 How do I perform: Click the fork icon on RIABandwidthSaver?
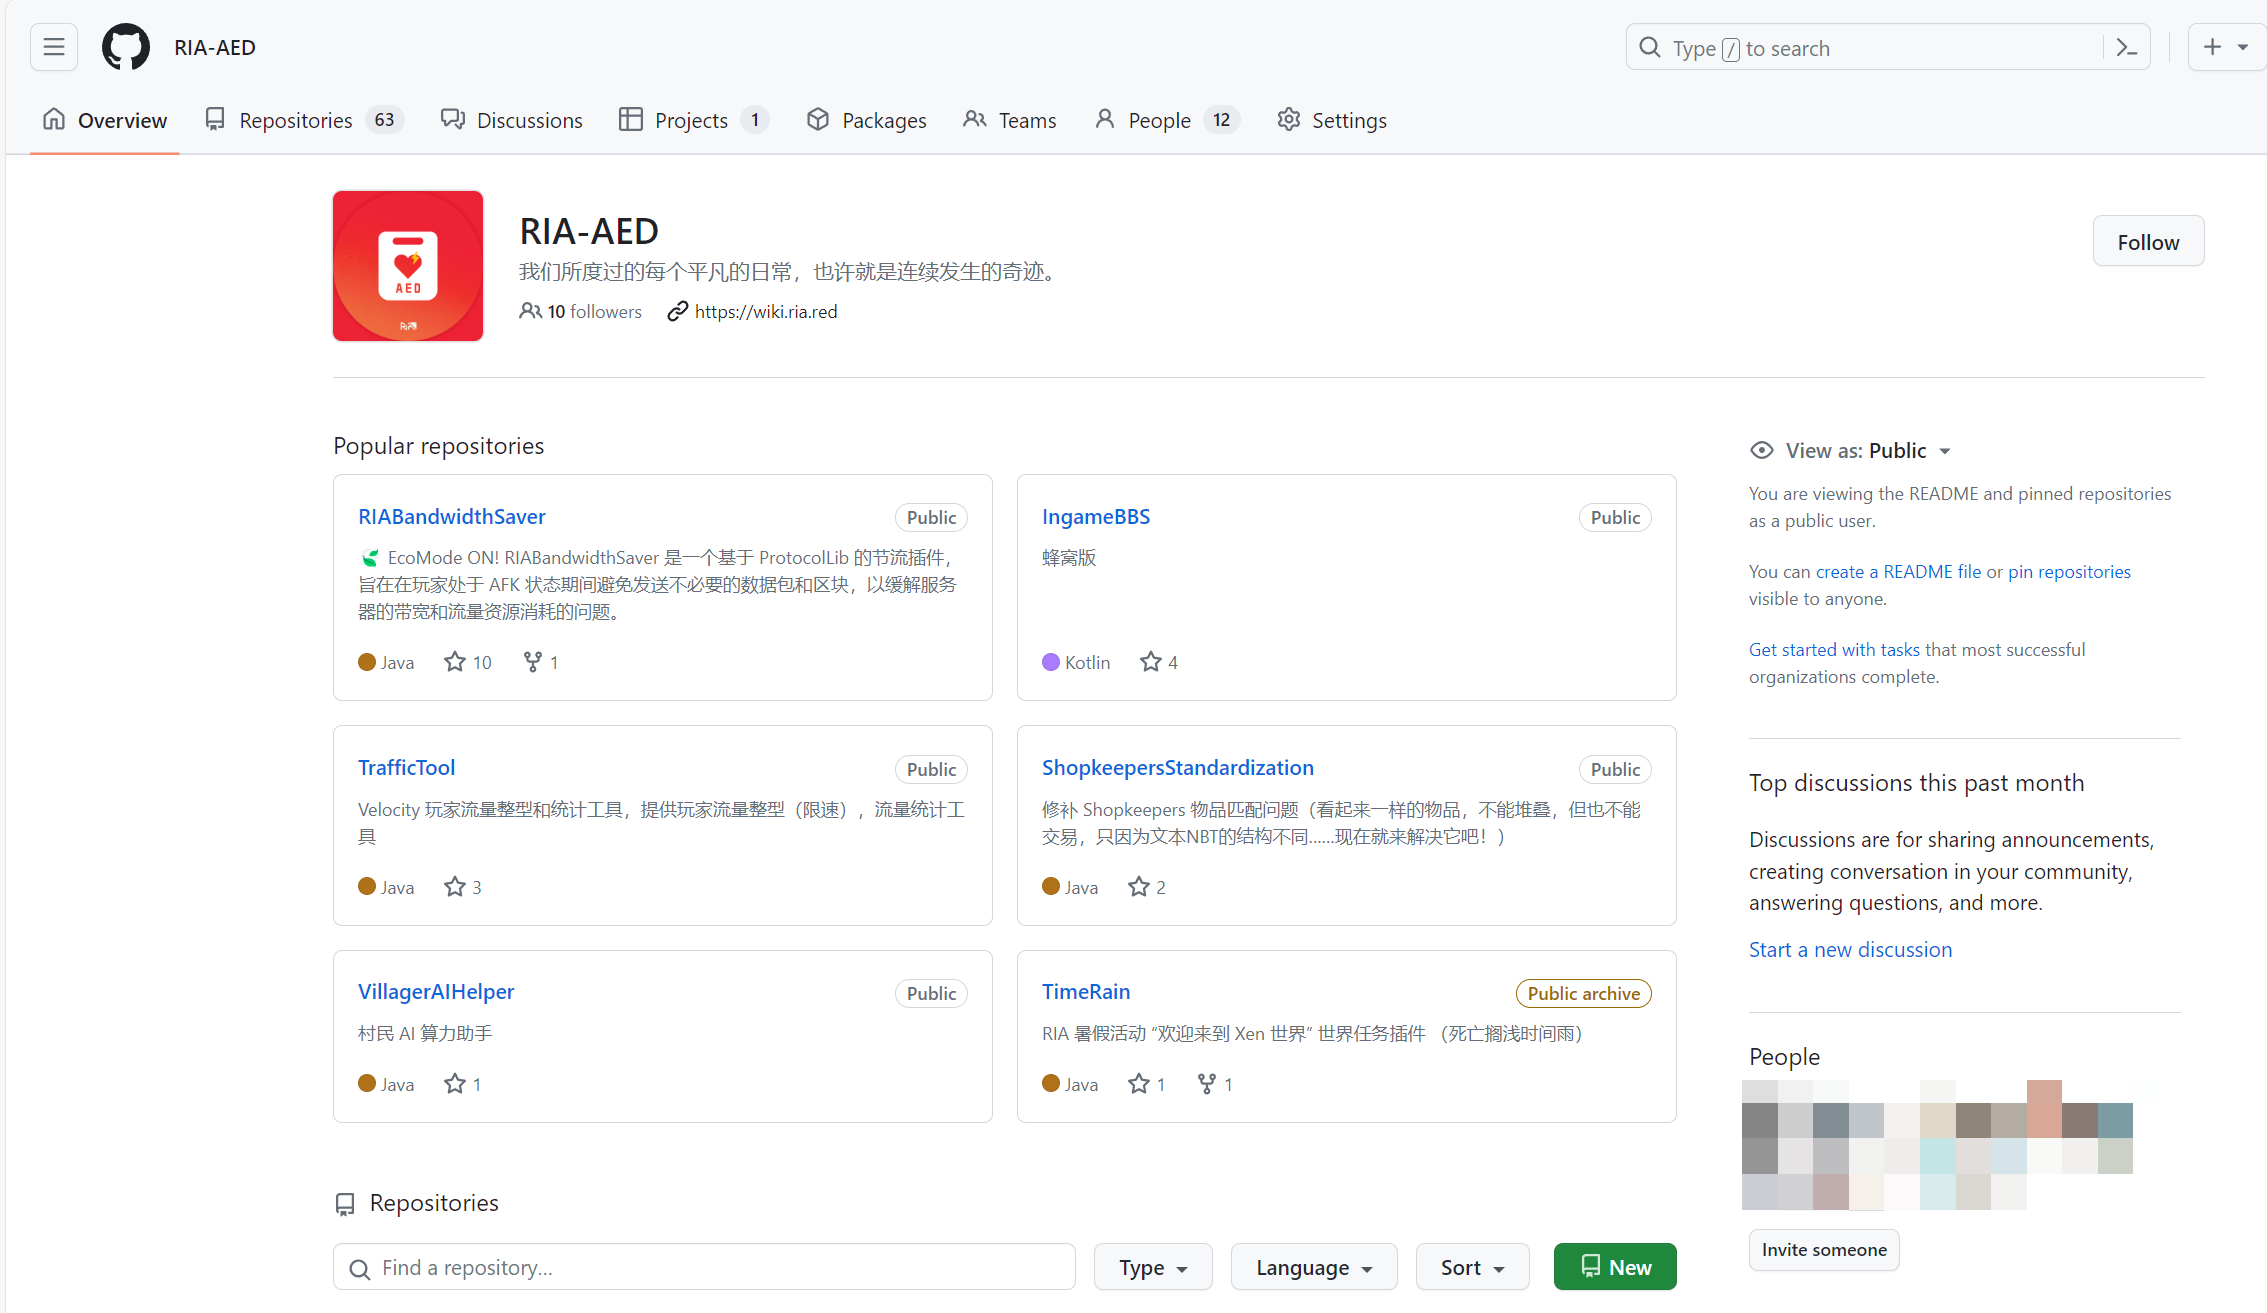point(533,662)
